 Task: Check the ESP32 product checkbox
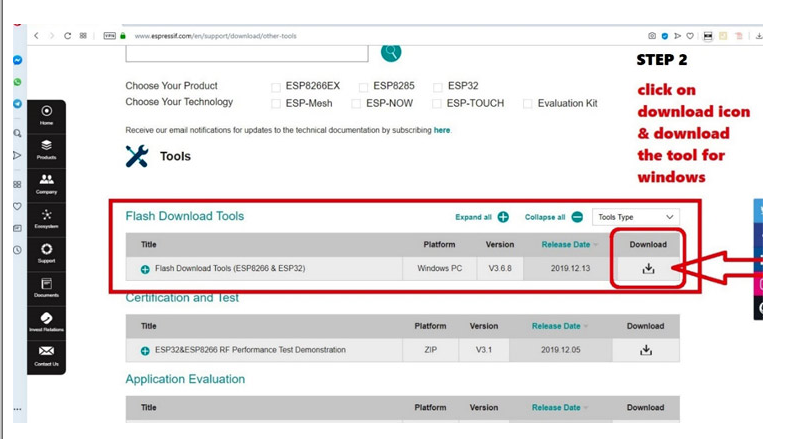coord(438,88)
